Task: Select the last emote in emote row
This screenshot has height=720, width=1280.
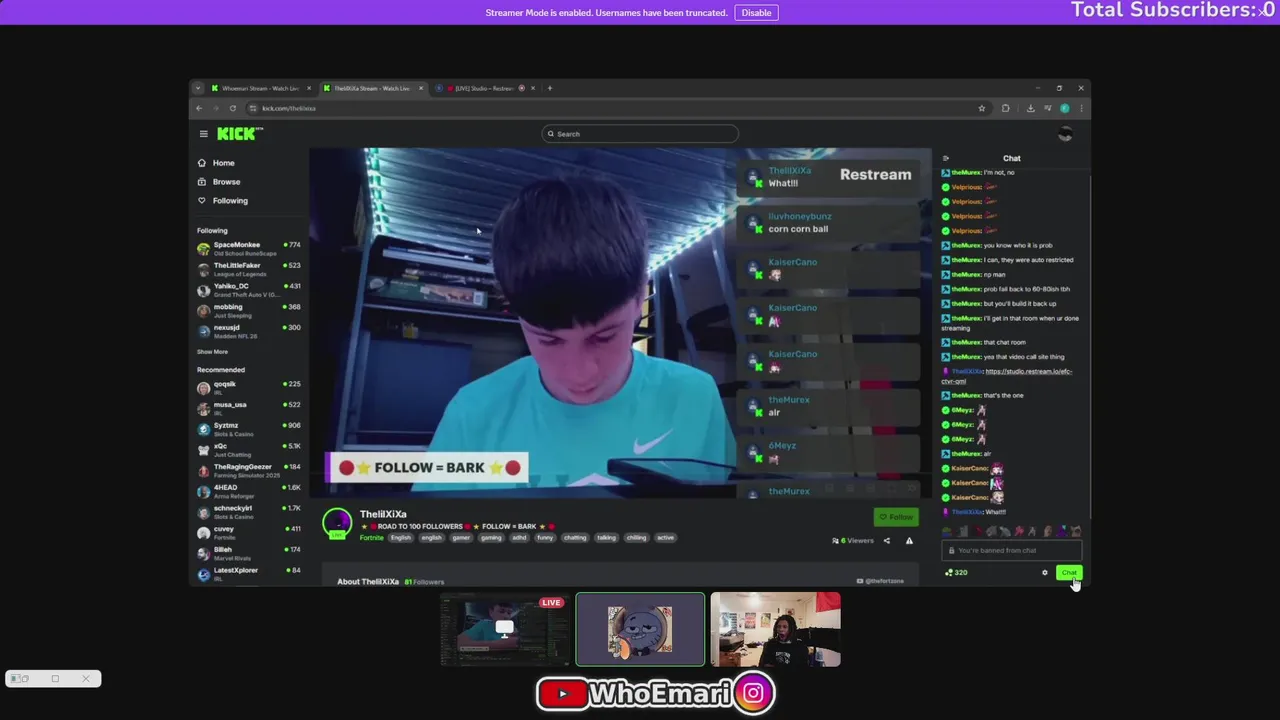Action: pyautogui.click(x=1075, y=532)
